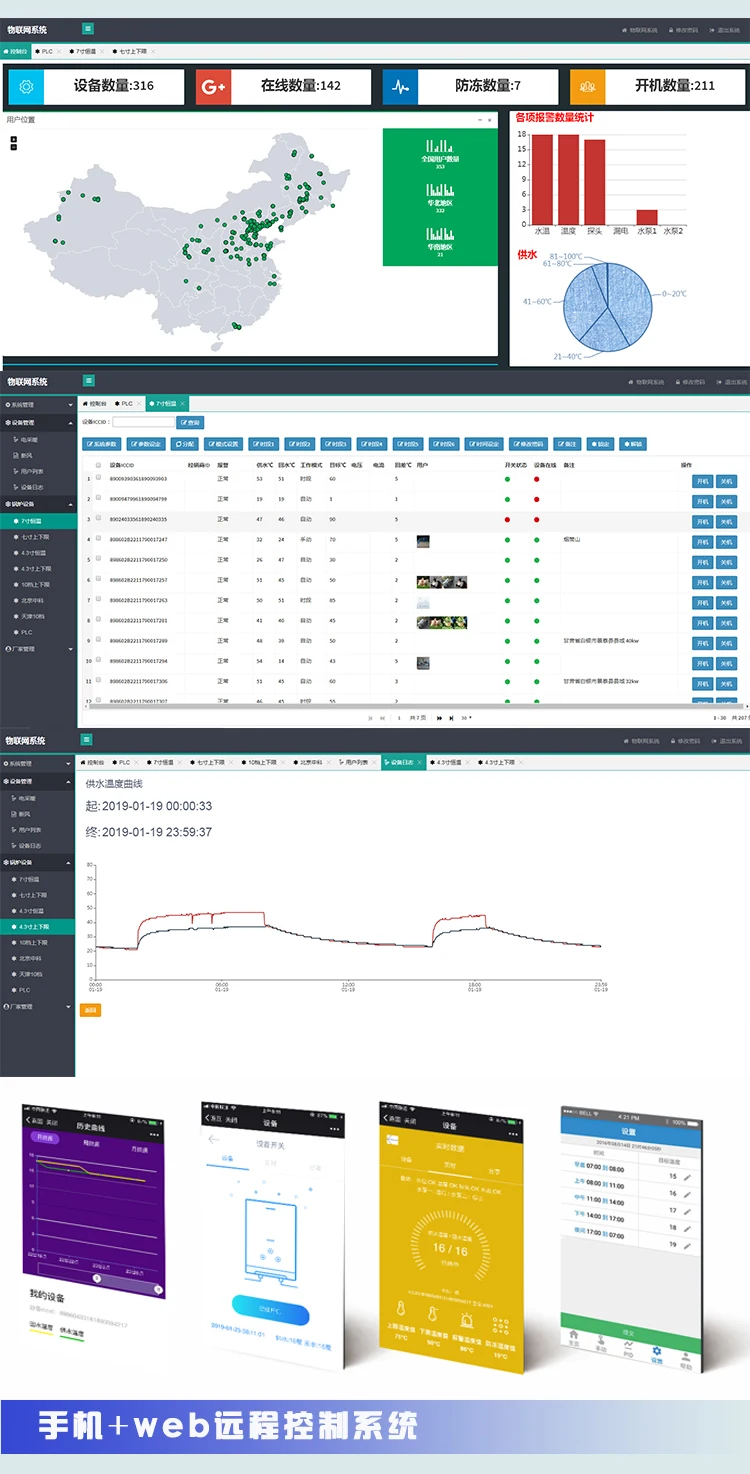Tick the select-all checkbox in the table header

pyautogui.click(x=98, y=465)
